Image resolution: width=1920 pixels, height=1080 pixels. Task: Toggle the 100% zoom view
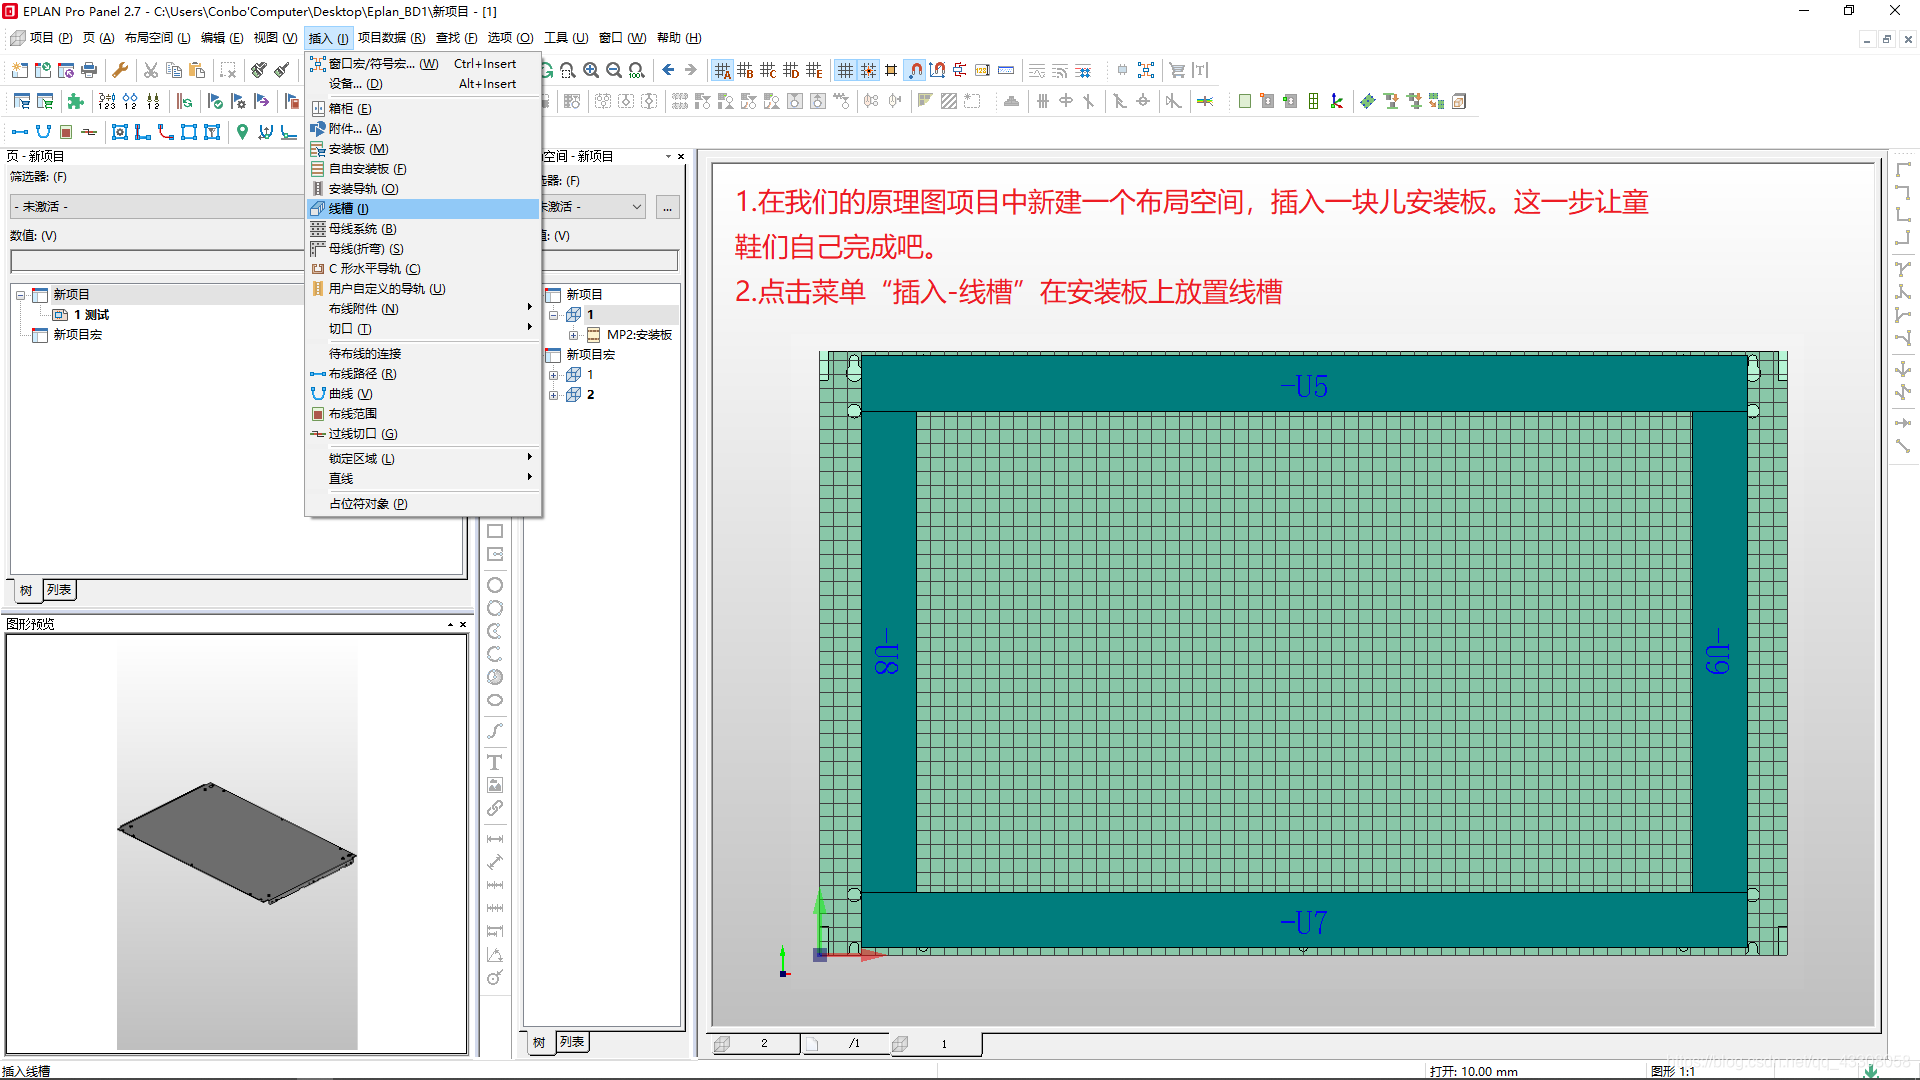[x=636, y=70]
